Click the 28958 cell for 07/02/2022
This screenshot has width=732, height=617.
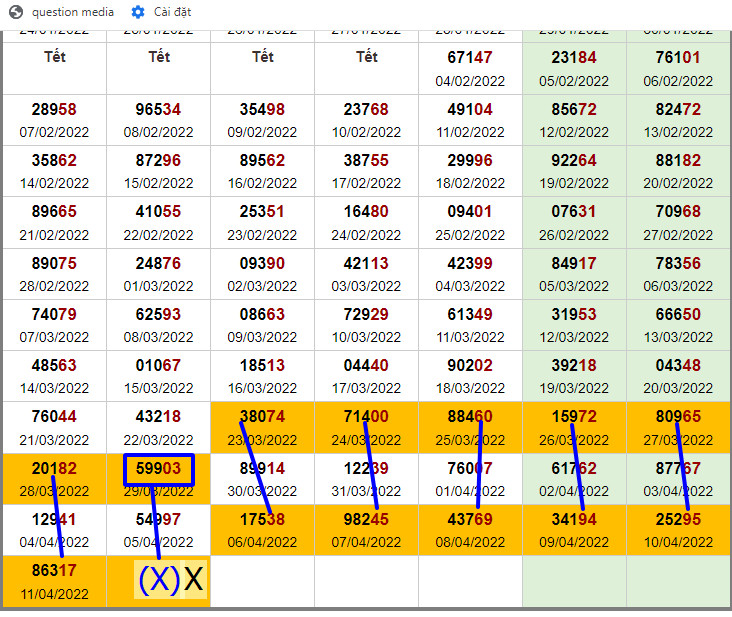coord(54,120)
